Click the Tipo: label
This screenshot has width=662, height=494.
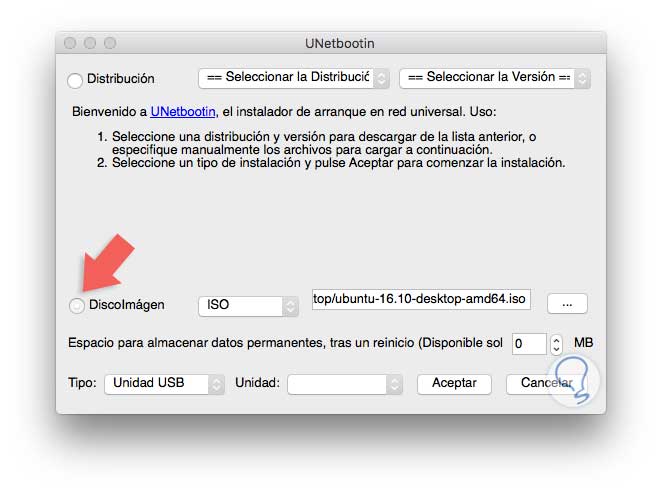pyautogui.click(x=82, y=383)
